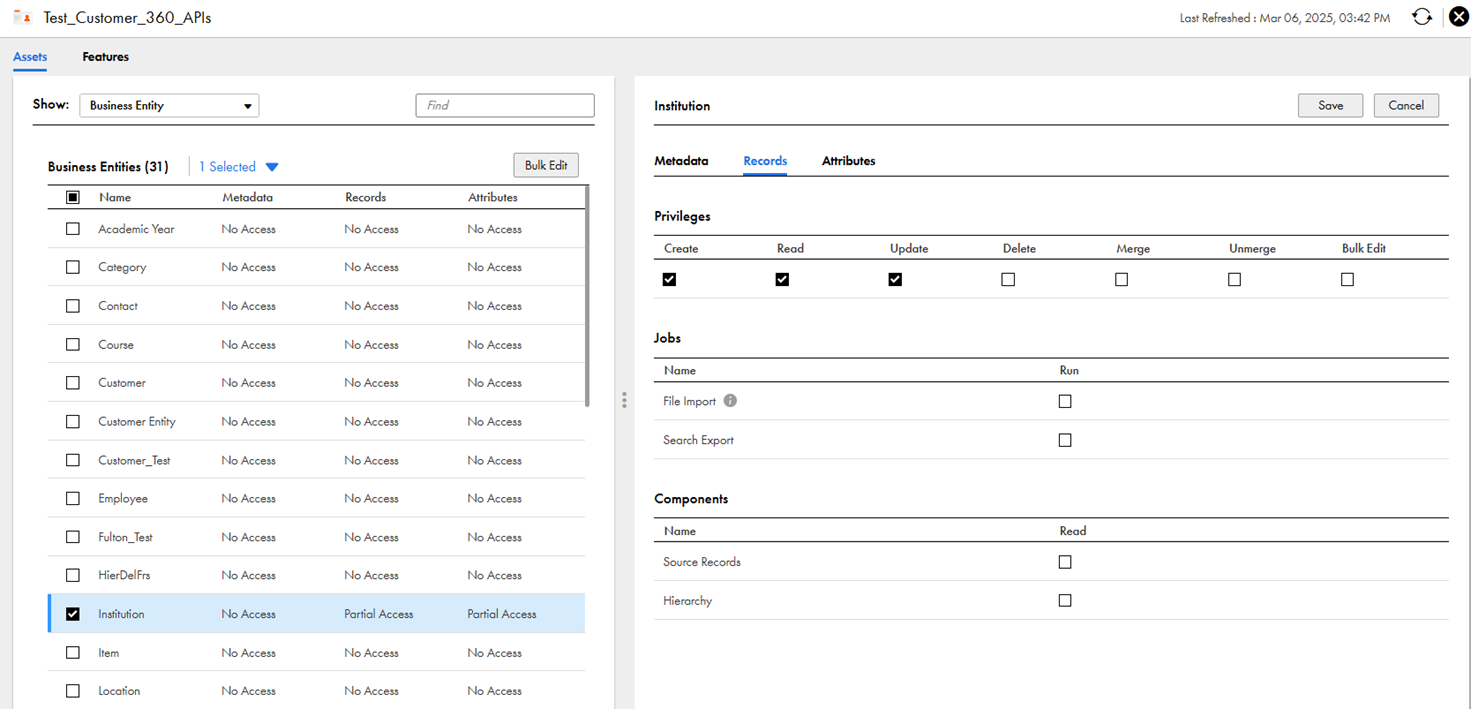Viewport: 1471px width, 709px height.
Task: Click the Source Records component name
Action: [702, 562]
